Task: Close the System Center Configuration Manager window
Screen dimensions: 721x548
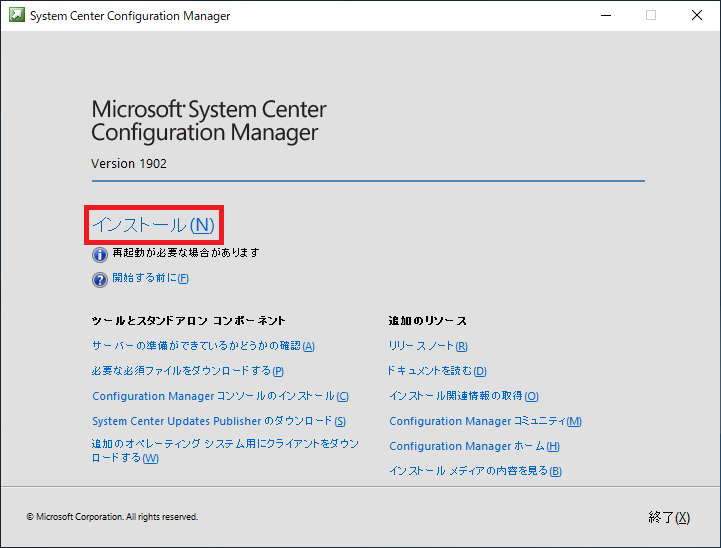Action: coord(697,15)
